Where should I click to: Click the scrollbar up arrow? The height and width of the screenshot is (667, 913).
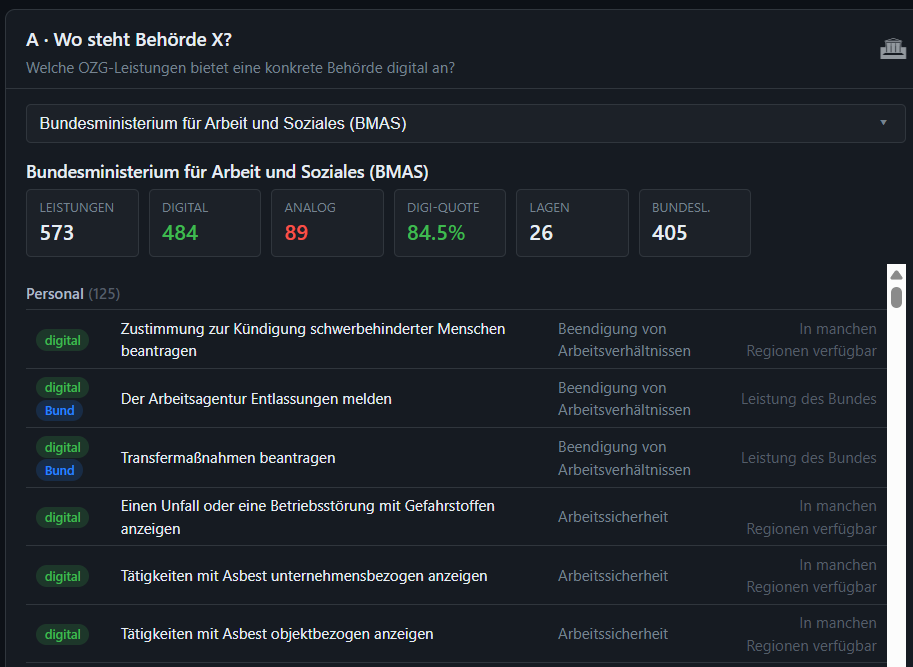click(896, 275)
